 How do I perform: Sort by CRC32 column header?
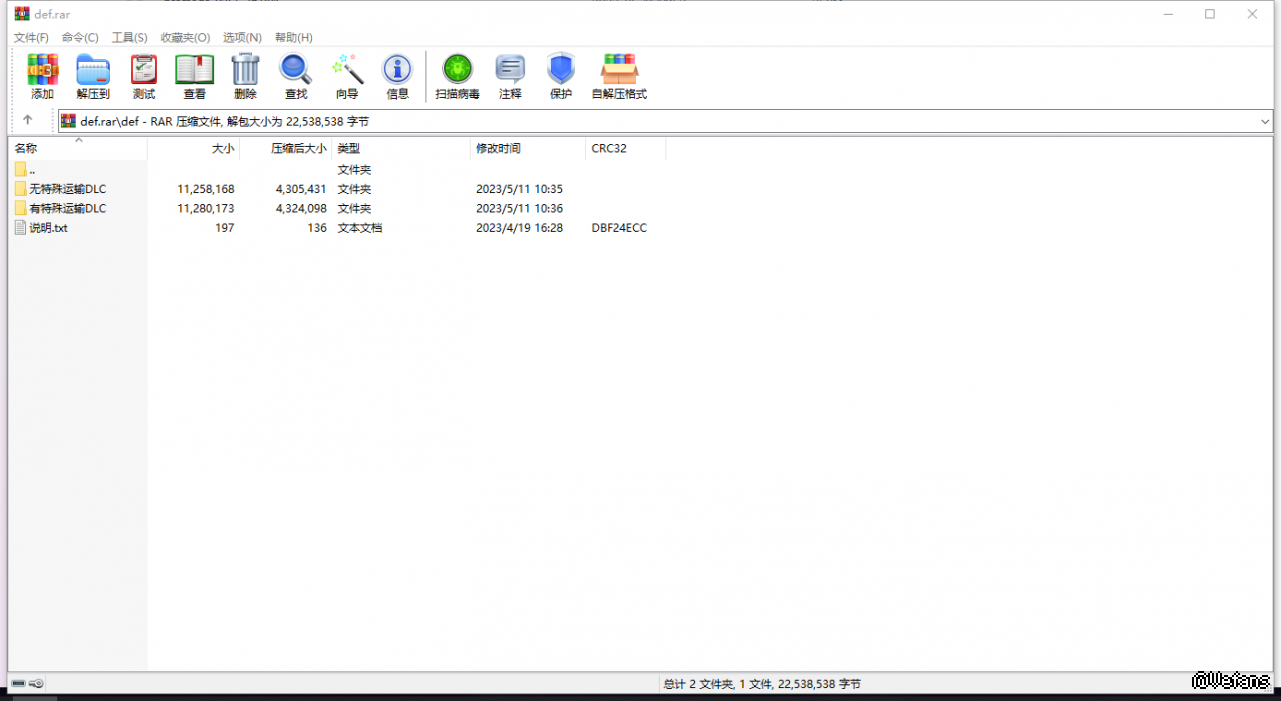[626, 148]
